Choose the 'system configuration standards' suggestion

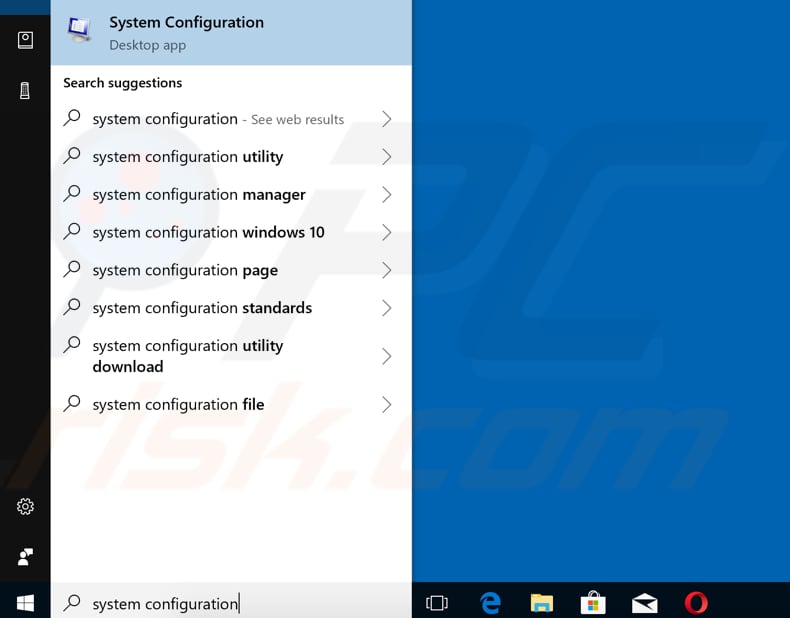202,308
